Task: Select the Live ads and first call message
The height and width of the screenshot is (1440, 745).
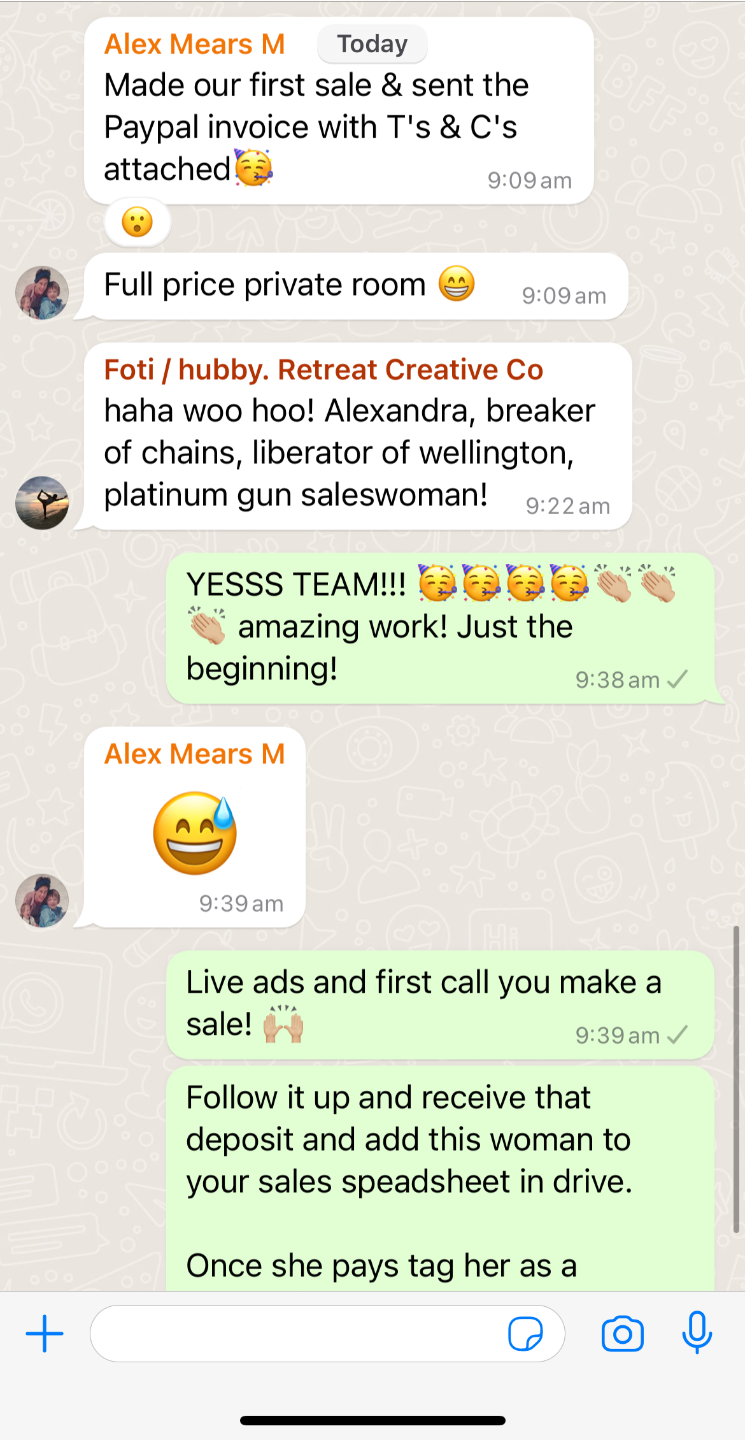Action: pyautogui.click(x=440, y=1004)
